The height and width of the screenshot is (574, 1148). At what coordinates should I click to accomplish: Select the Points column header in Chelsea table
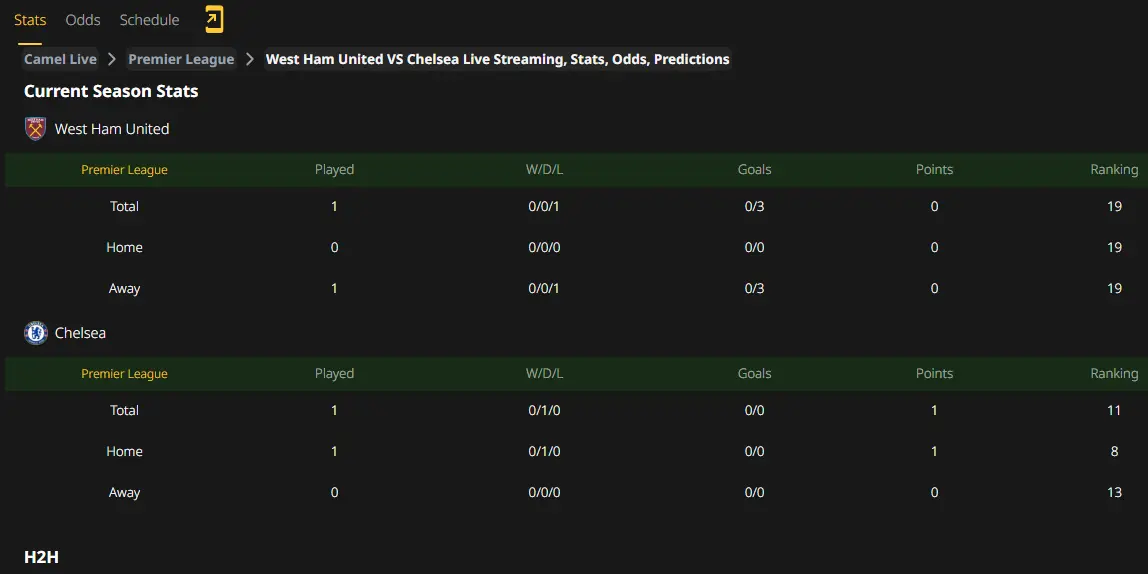coord(934,373)
